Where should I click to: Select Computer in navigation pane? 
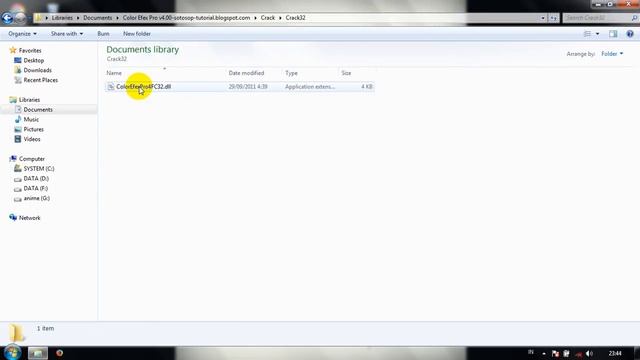click(32, 159)
